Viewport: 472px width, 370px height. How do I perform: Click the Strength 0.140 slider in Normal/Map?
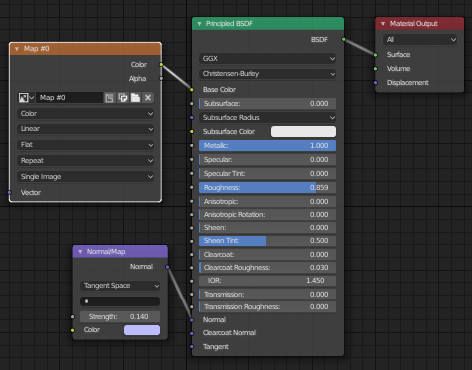[120, 317]
